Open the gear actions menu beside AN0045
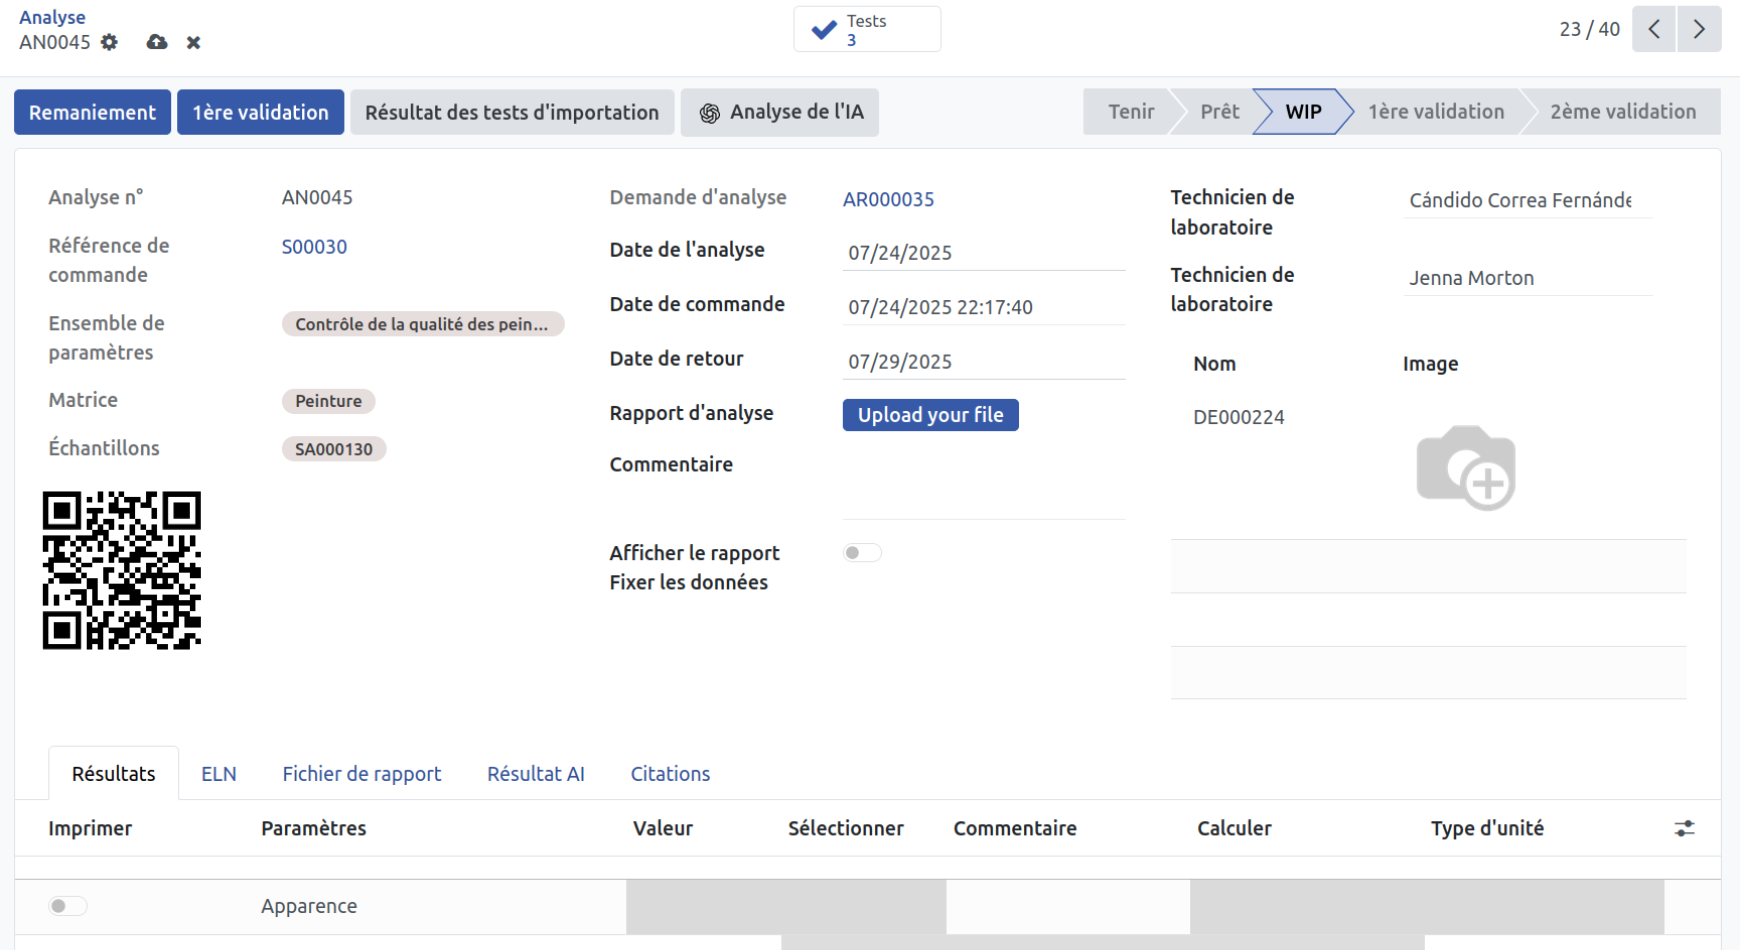1740x950 pixels. (109, 42)
